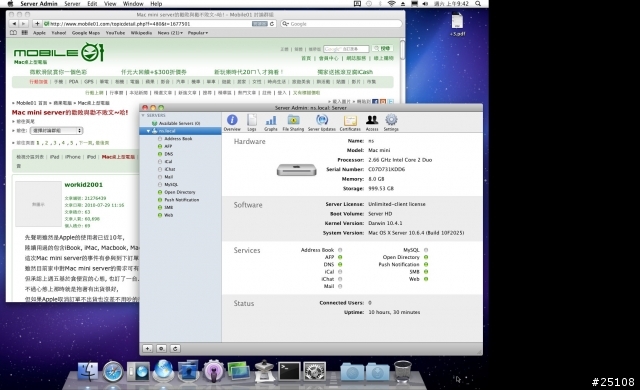The height and width of the screenshot is (390, 640).
Task: Click the YouTube bookmark in Safari
Action: click(116, 33)
